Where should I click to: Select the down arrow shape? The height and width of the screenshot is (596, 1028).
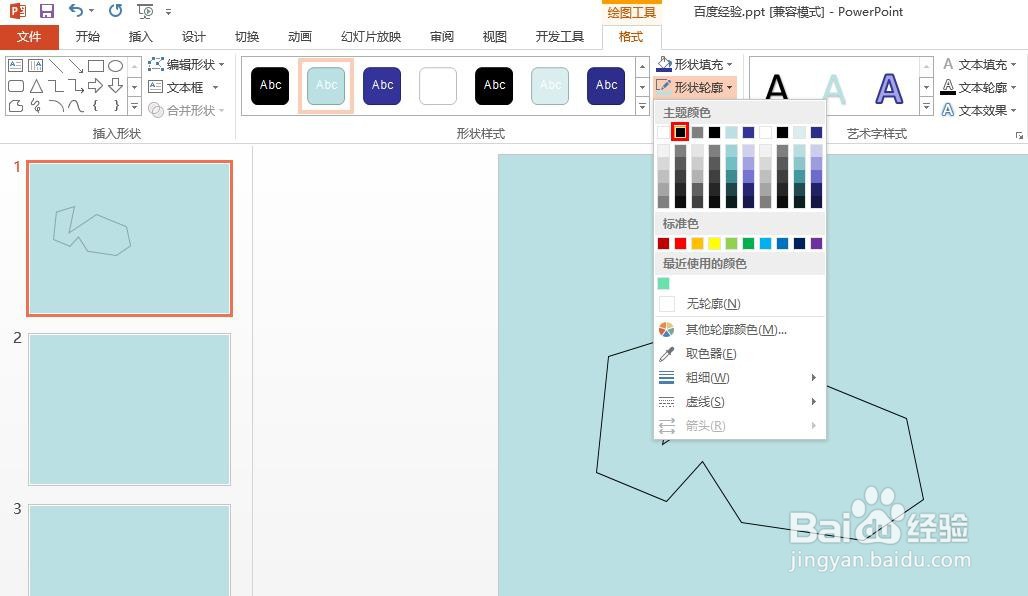115,86
